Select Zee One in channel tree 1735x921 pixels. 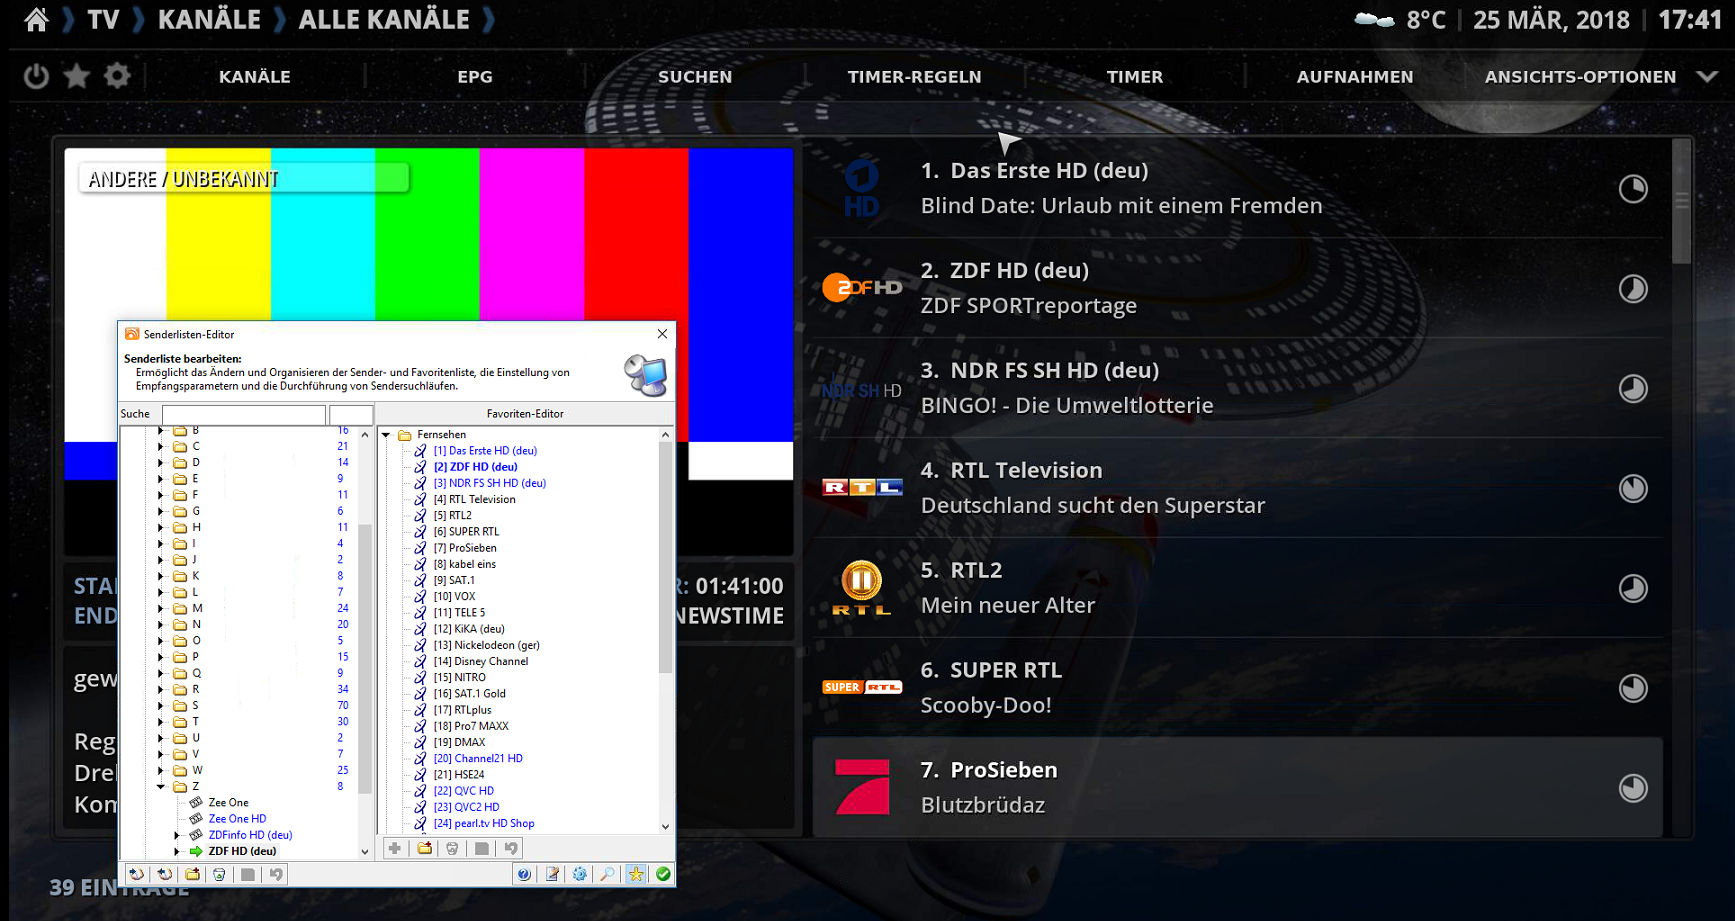pyautogui.click(x=228, y=803)
